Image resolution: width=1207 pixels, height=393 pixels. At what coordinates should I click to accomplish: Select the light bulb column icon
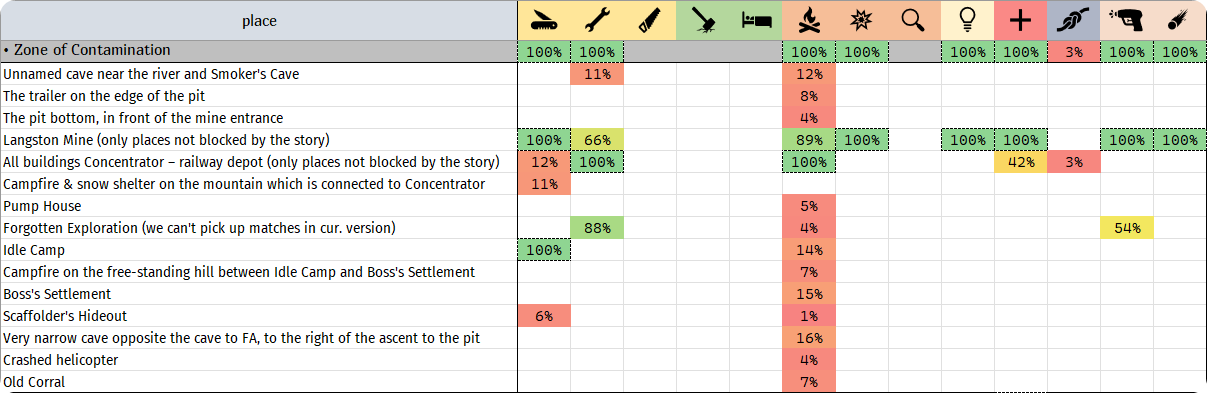[x=967, y=20]
